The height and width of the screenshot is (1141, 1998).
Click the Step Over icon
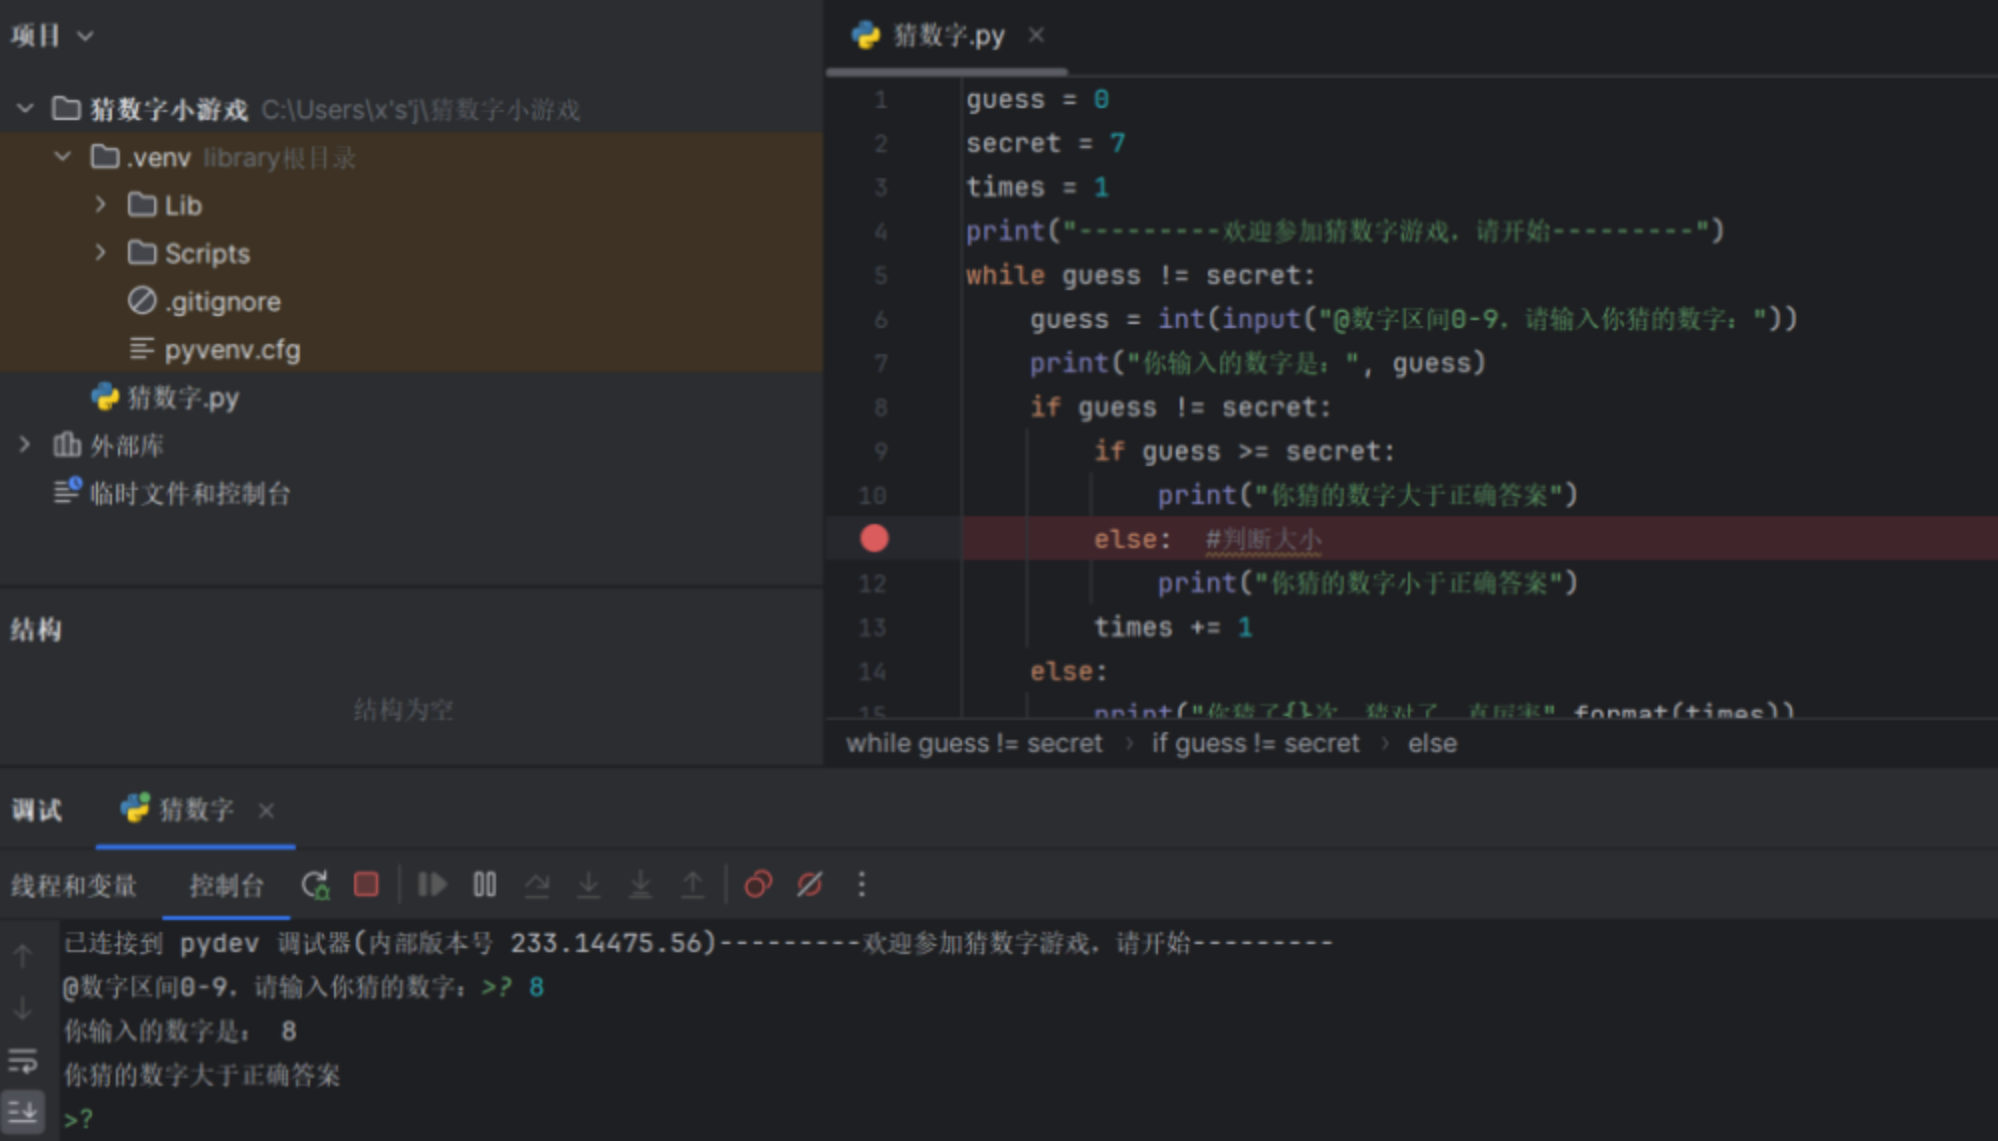point(537,885)
